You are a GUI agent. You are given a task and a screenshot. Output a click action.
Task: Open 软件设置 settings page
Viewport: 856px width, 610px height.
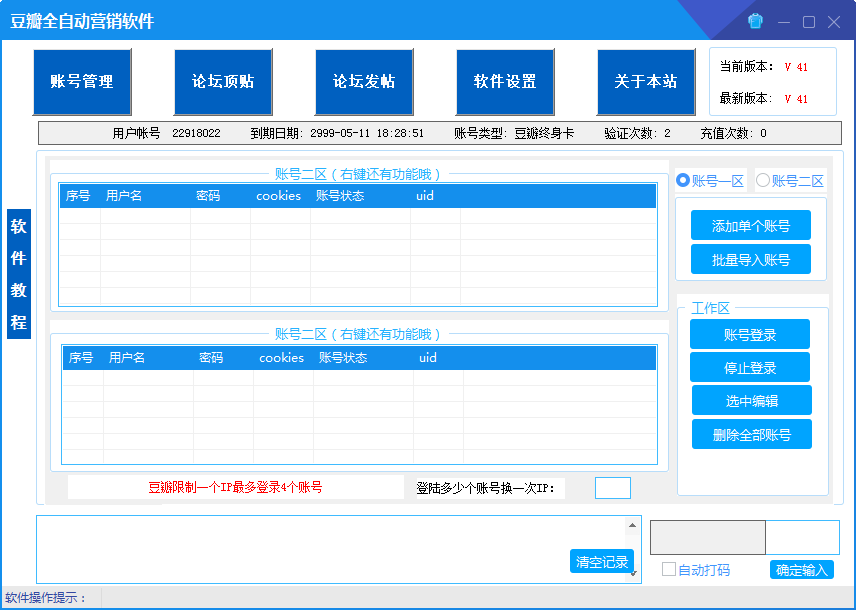[505, 82]
